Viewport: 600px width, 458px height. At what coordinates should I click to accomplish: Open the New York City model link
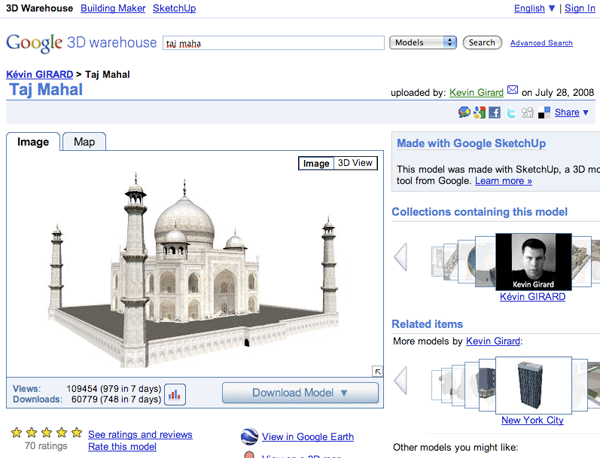point(532,420)
